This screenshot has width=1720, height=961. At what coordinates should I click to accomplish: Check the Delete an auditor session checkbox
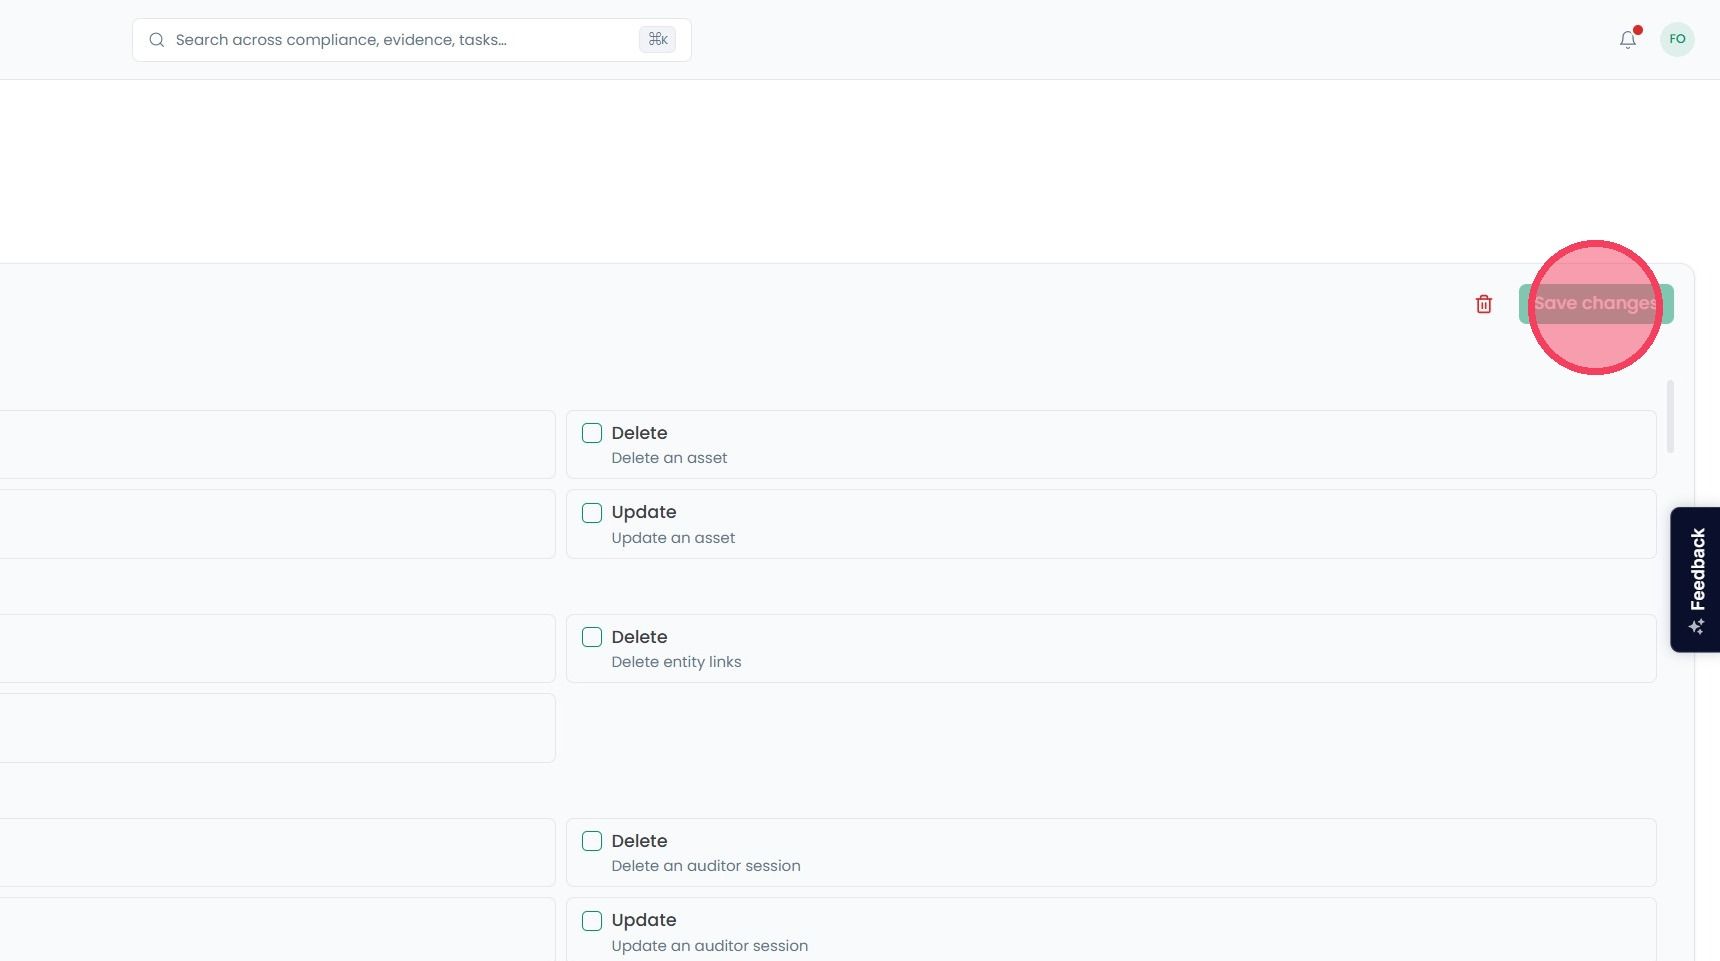tap(592, 841)
